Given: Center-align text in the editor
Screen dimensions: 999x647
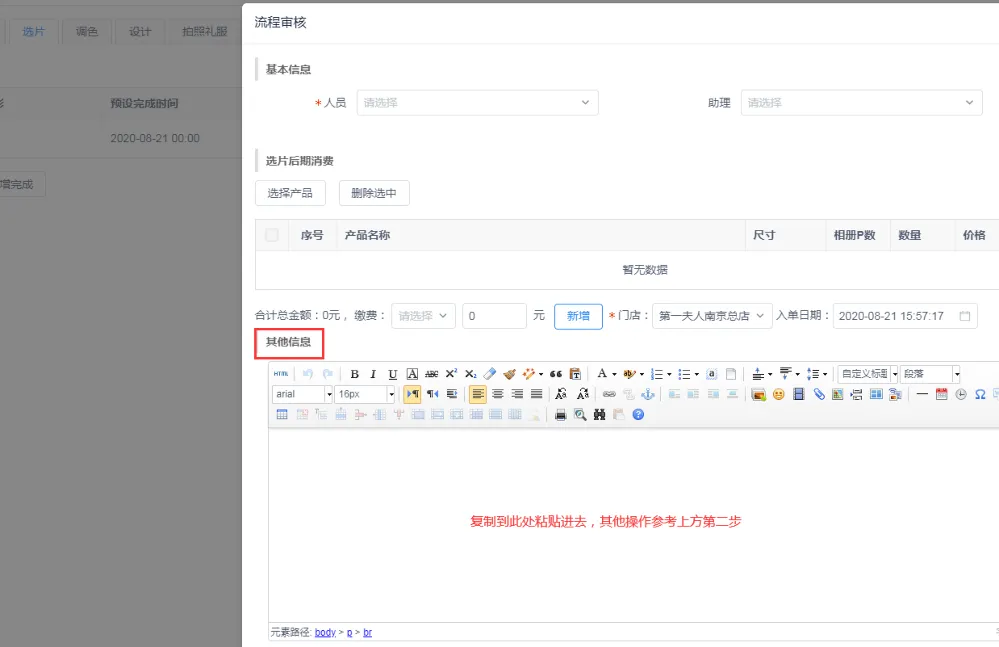Looking at the screenshot, I should point(497,394).
